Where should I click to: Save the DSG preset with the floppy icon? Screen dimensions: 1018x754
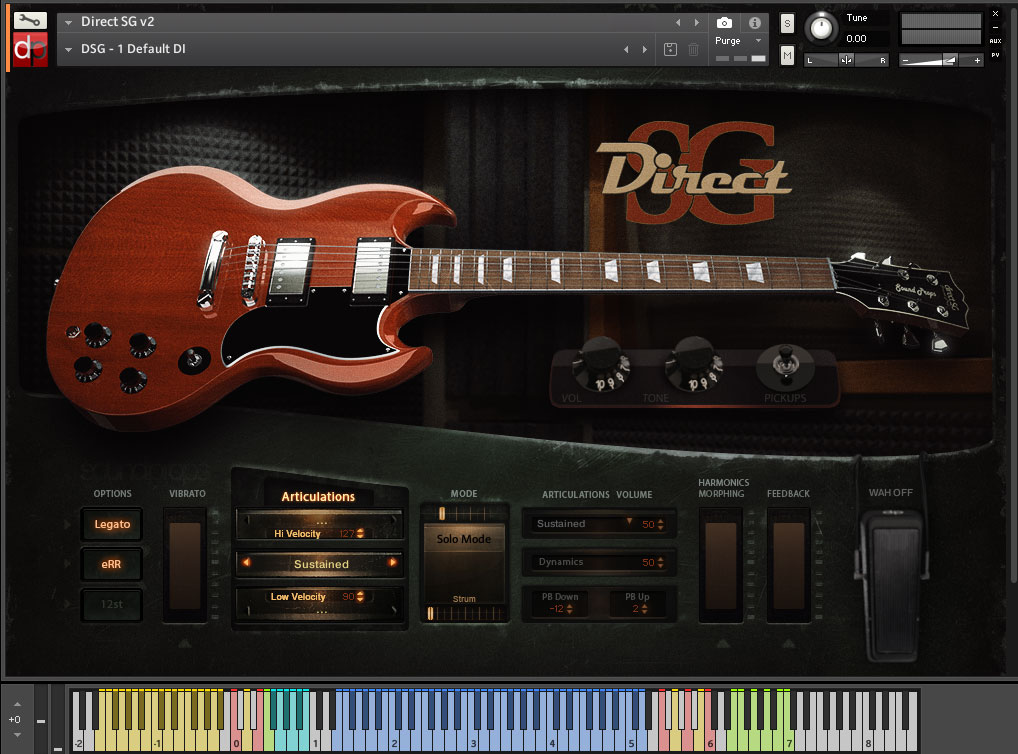(669, 48)
